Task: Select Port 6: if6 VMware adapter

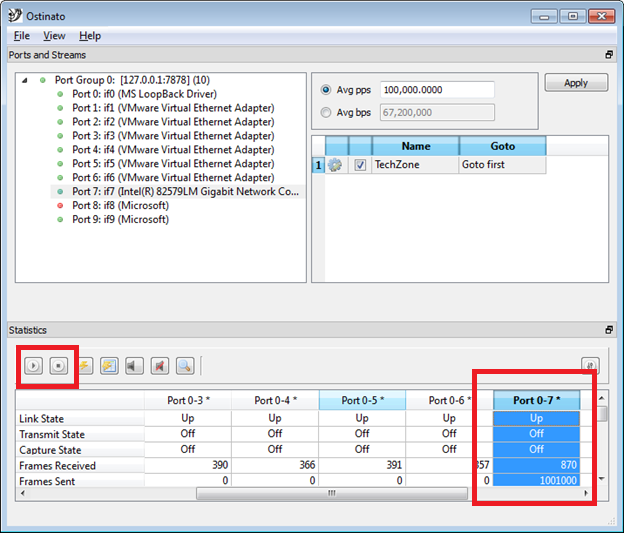Action: pyautogui.click(x=173, y=178)
